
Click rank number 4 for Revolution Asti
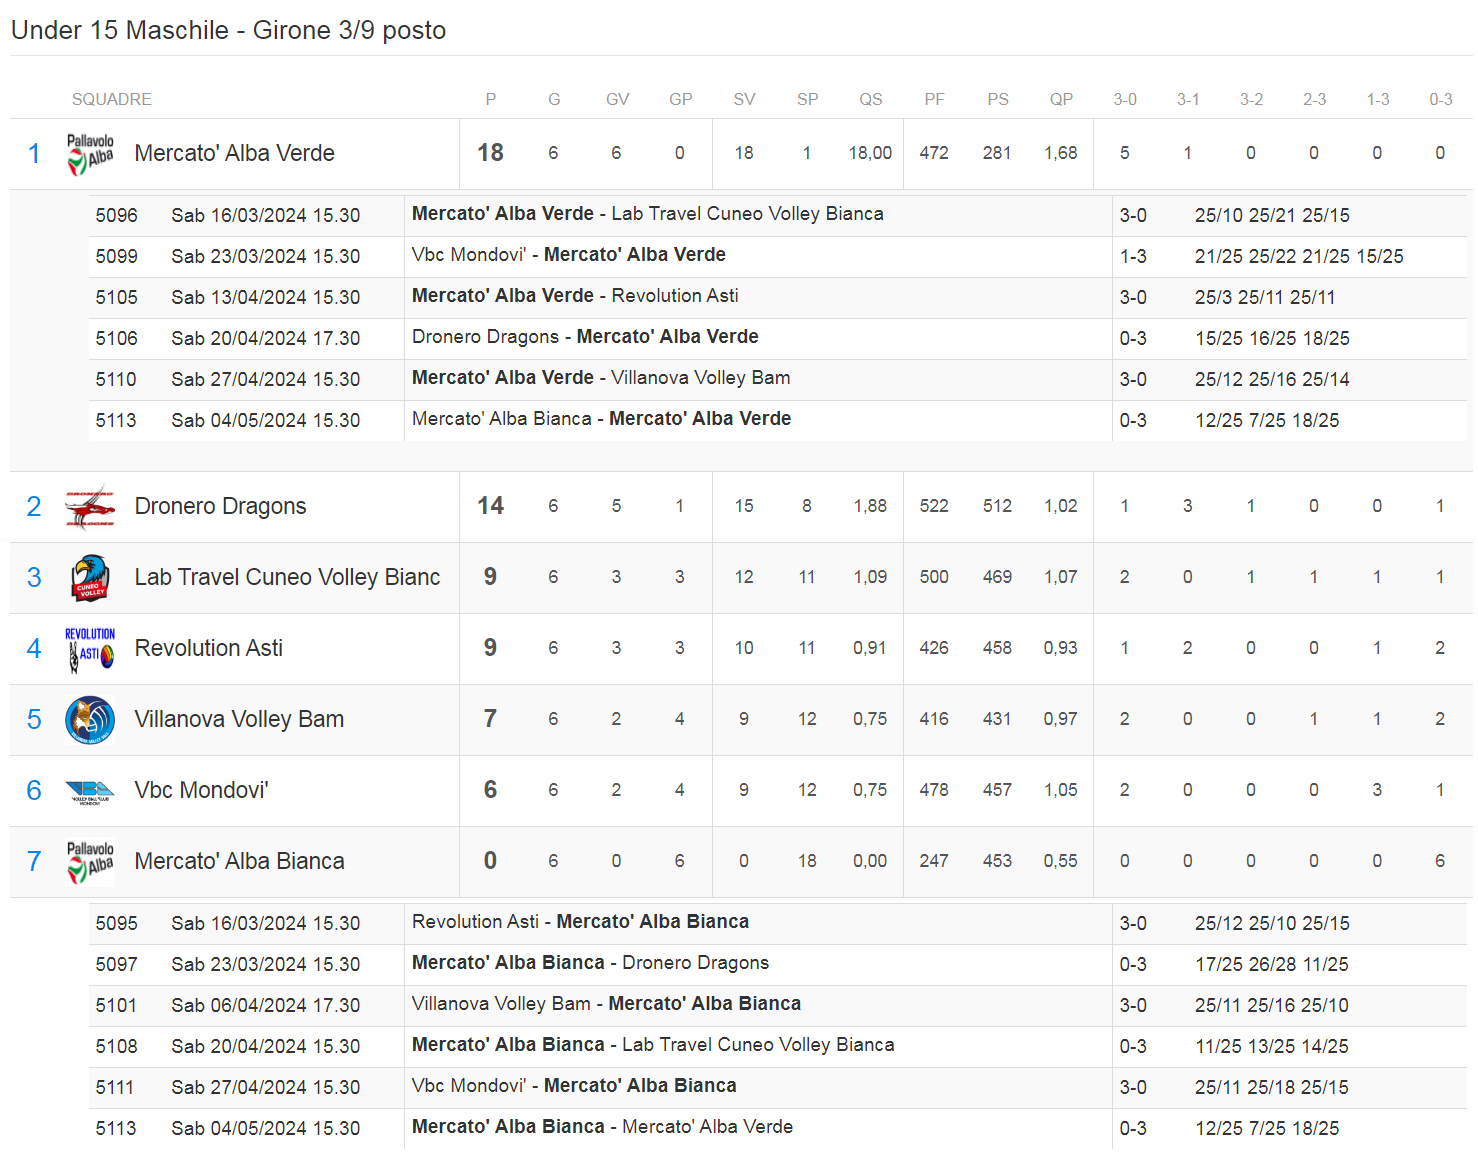pyautogui.click(x=34, y=649)
